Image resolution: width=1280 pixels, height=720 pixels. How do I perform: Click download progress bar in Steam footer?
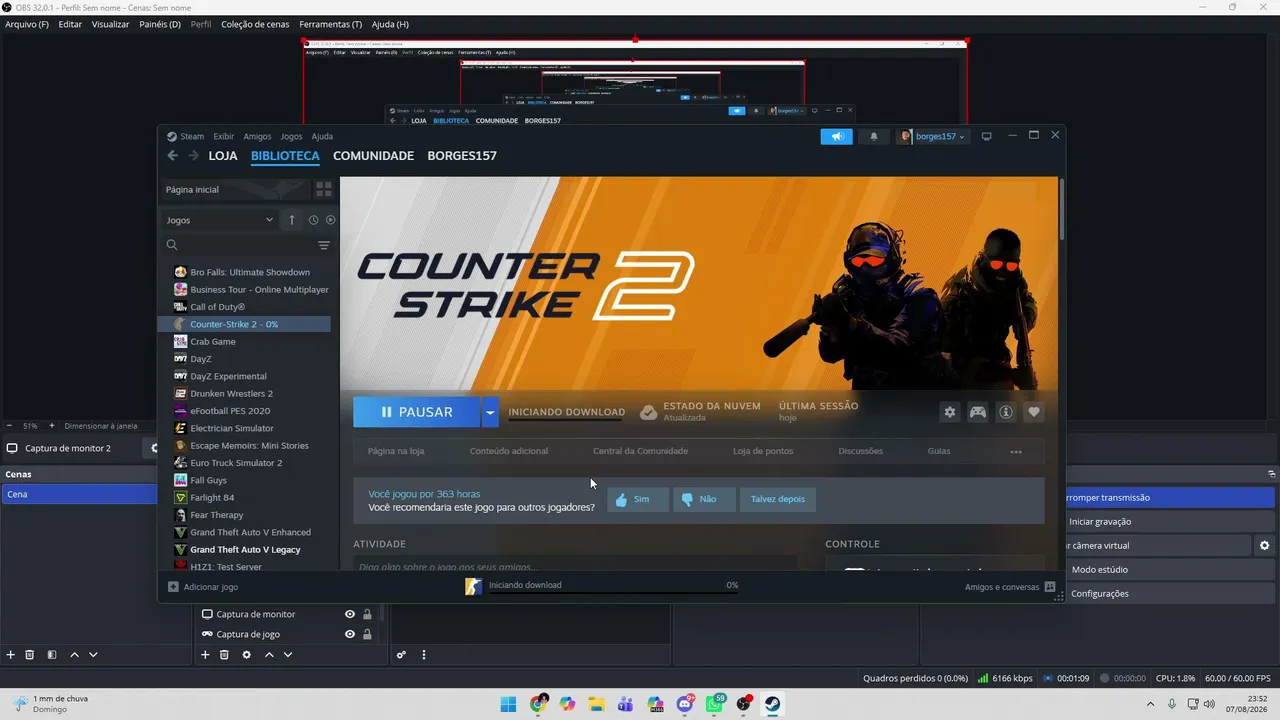coord(613,592)
